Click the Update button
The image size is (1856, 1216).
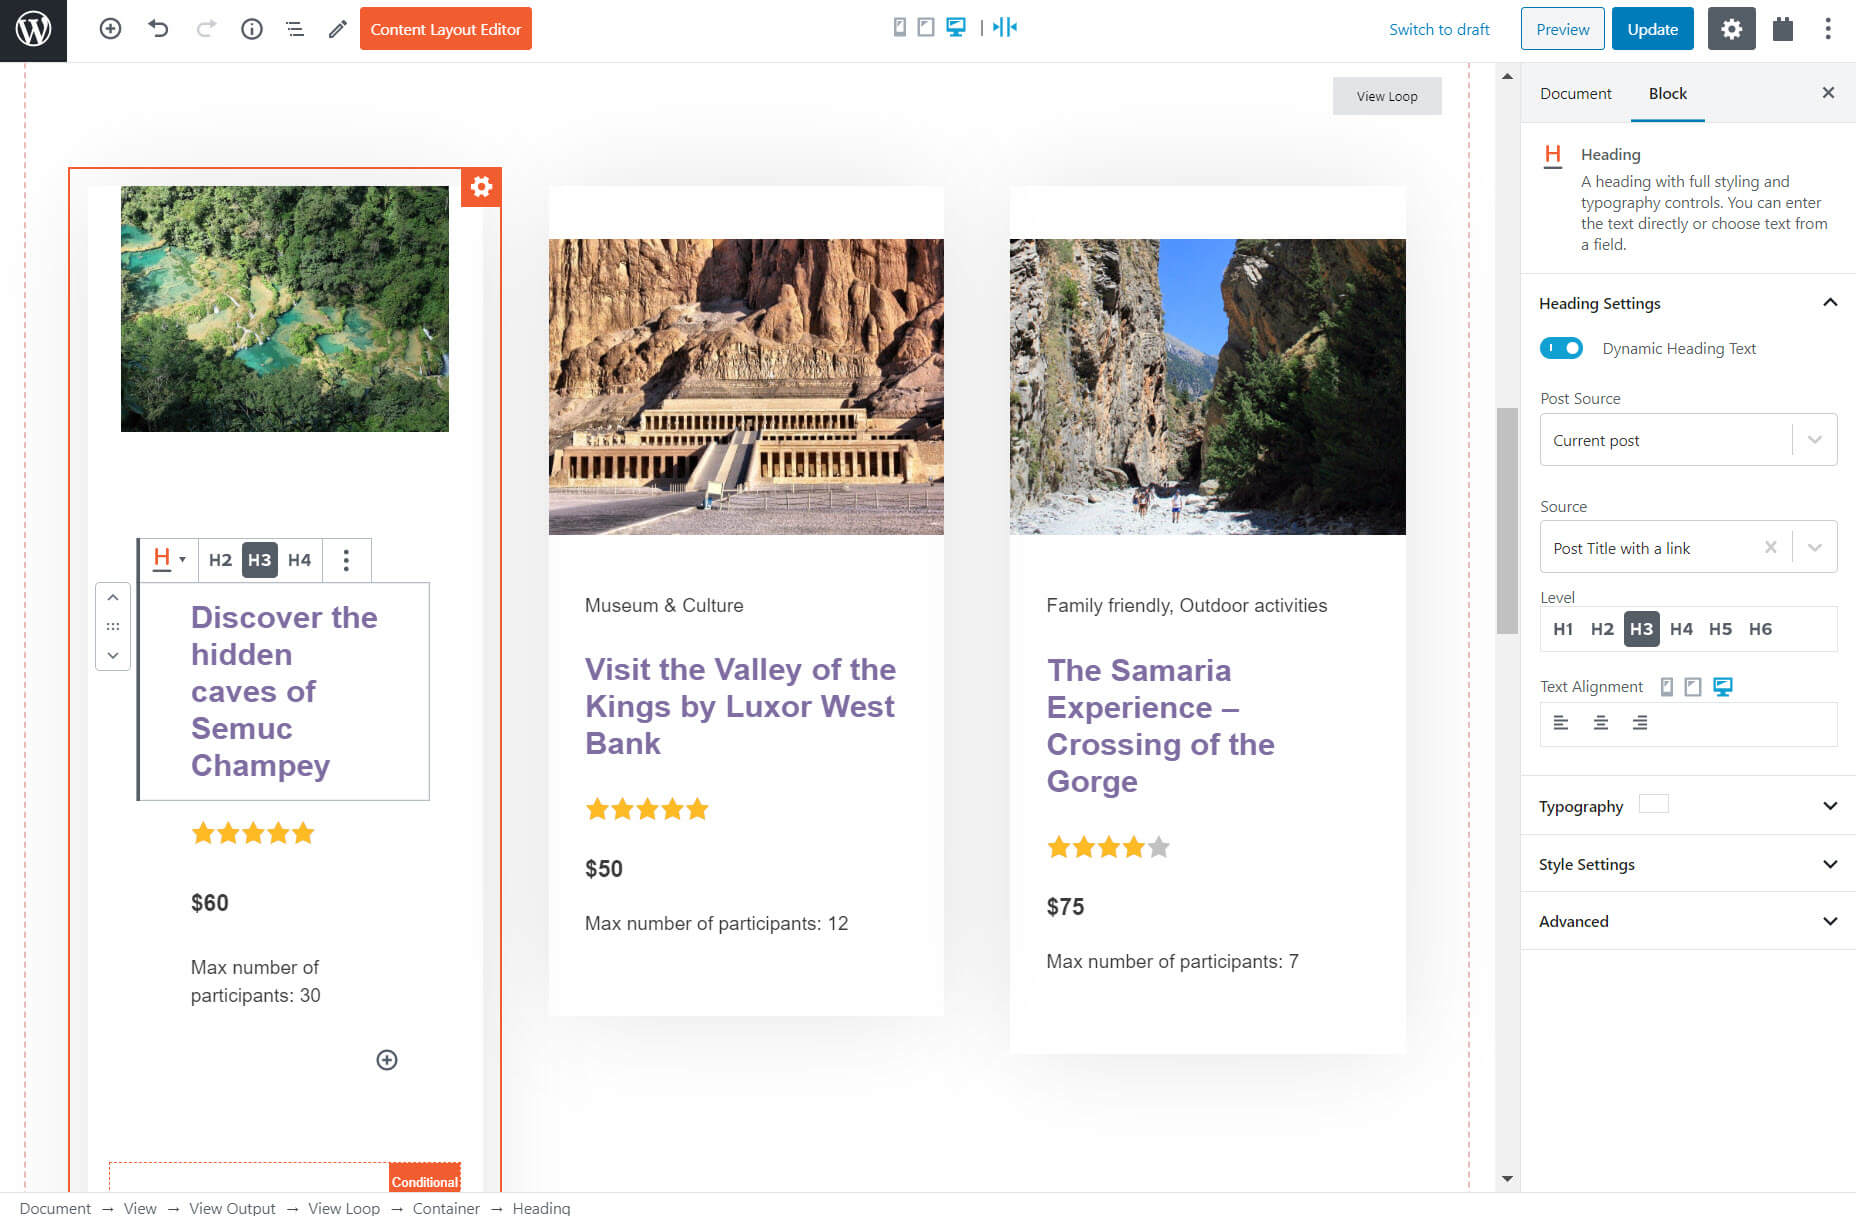coord(1652,29)
